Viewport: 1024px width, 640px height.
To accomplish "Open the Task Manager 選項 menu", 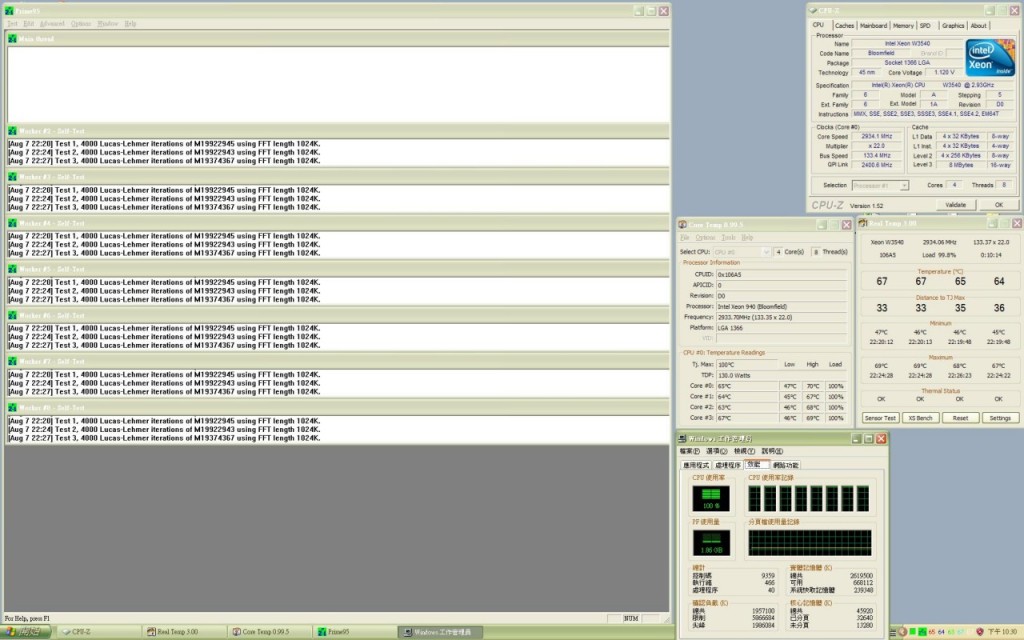I will (x=717, y=451).
